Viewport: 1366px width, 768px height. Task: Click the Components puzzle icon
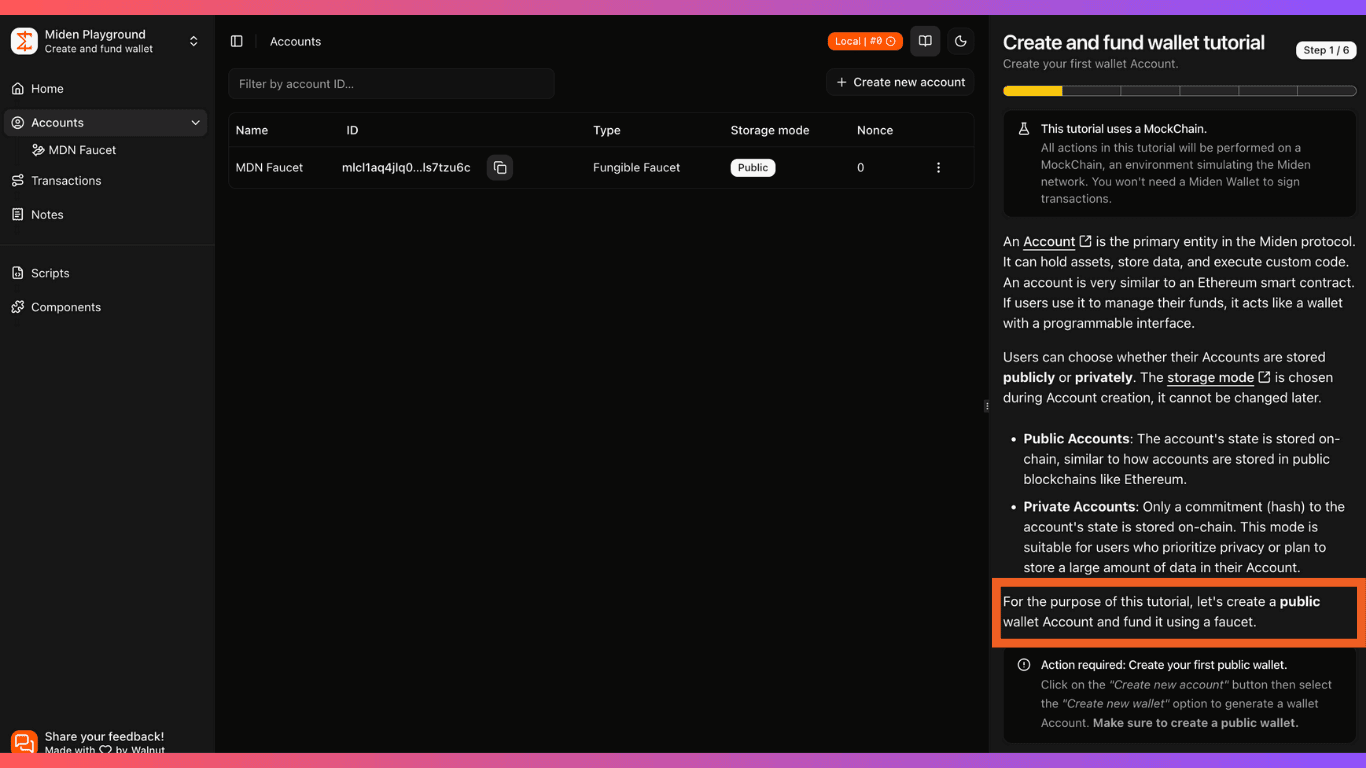click(x=18, y=307)
